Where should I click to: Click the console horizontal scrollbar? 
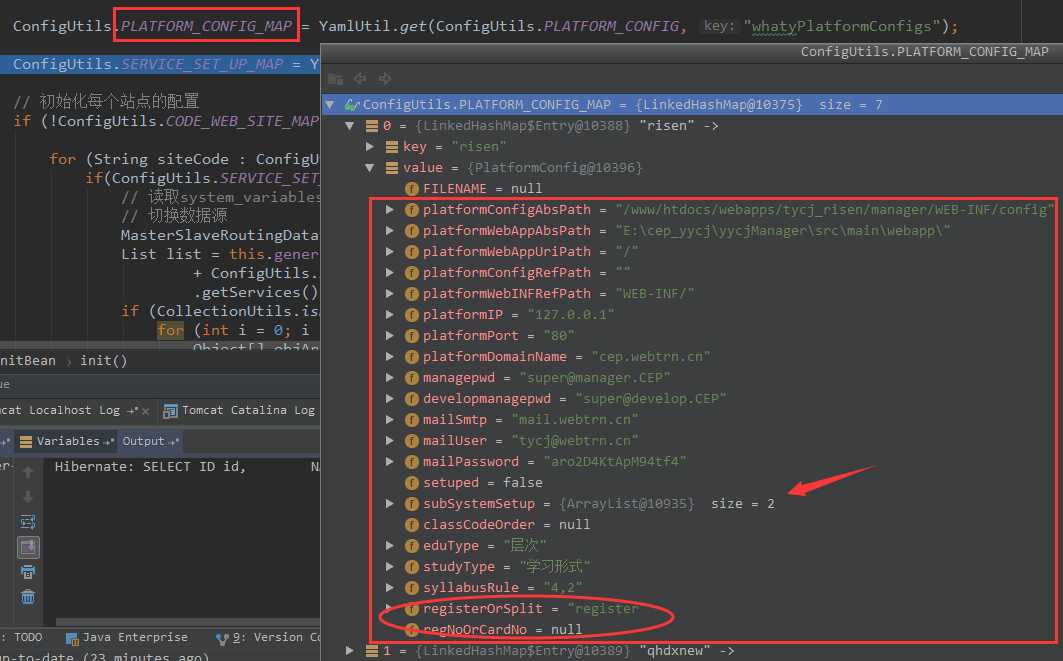pos(187,622)
